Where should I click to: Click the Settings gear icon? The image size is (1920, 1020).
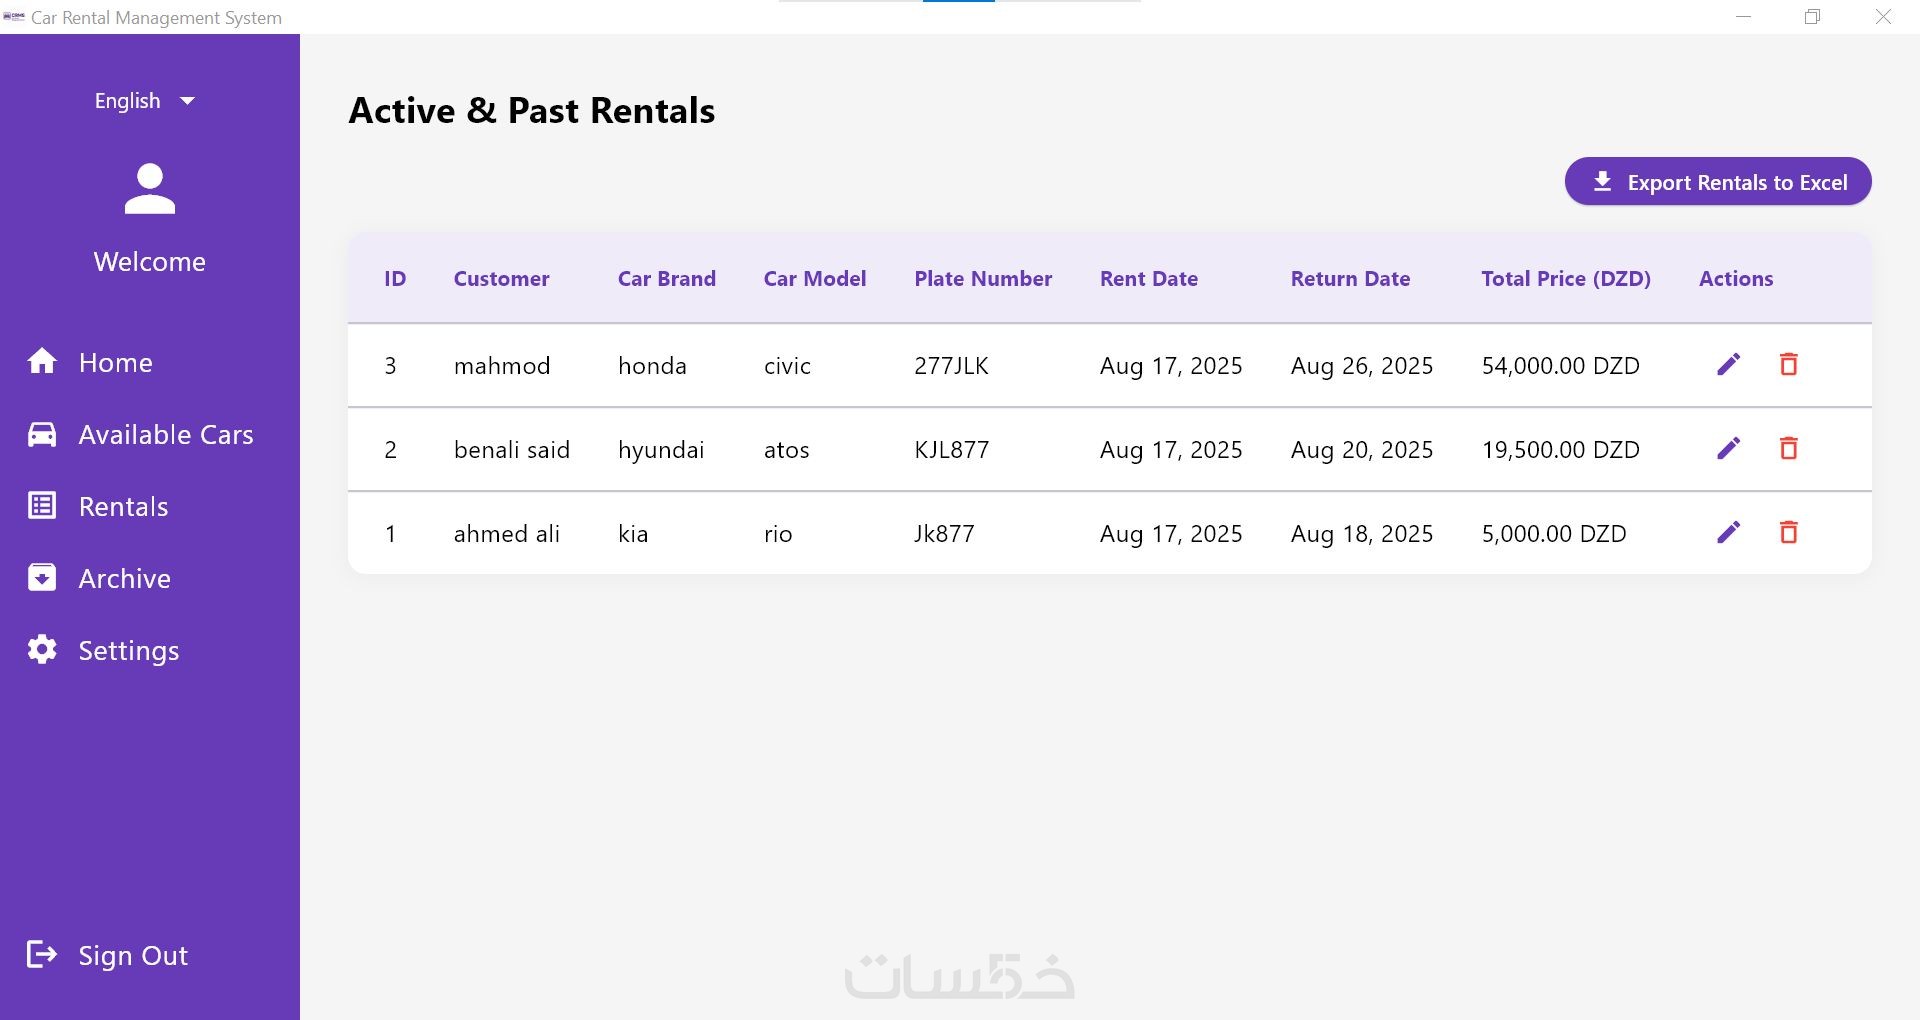[42, 650]
